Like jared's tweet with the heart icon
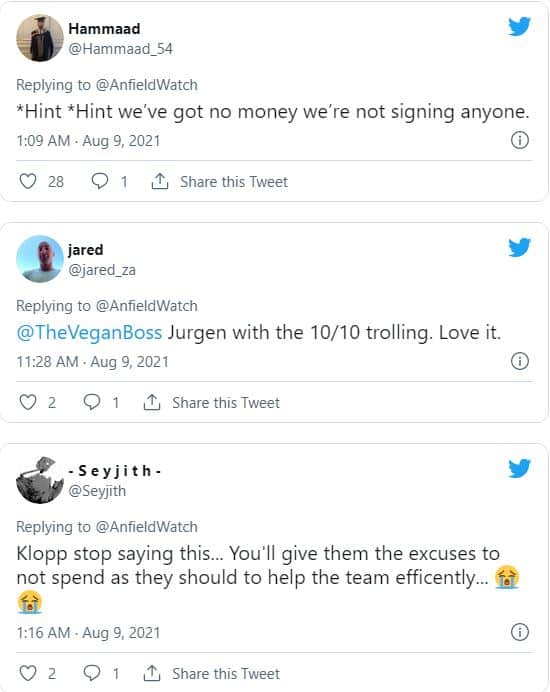The width and height of the screenshot is (550, 692). pos(28,402)
